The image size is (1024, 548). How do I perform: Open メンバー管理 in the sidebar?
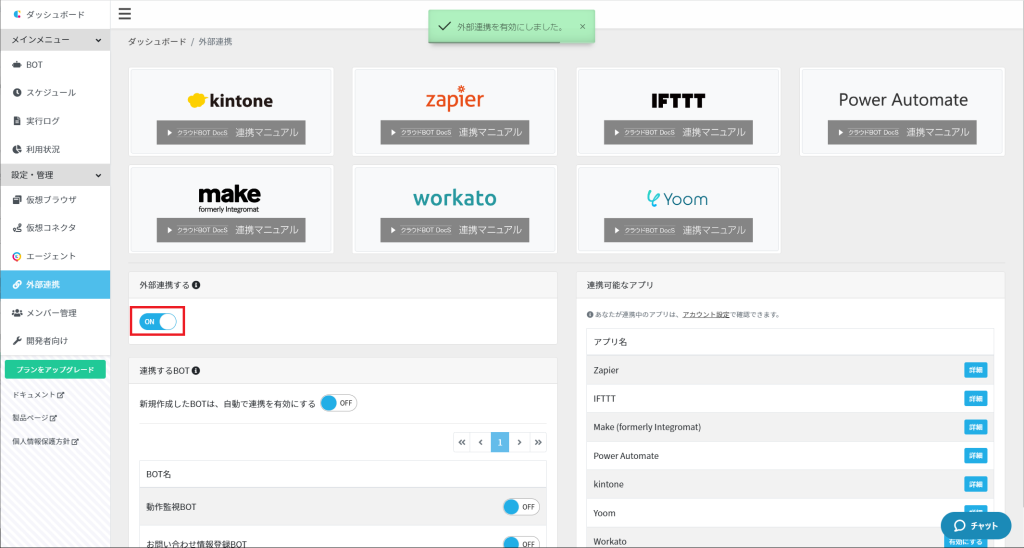click(56, 313)
